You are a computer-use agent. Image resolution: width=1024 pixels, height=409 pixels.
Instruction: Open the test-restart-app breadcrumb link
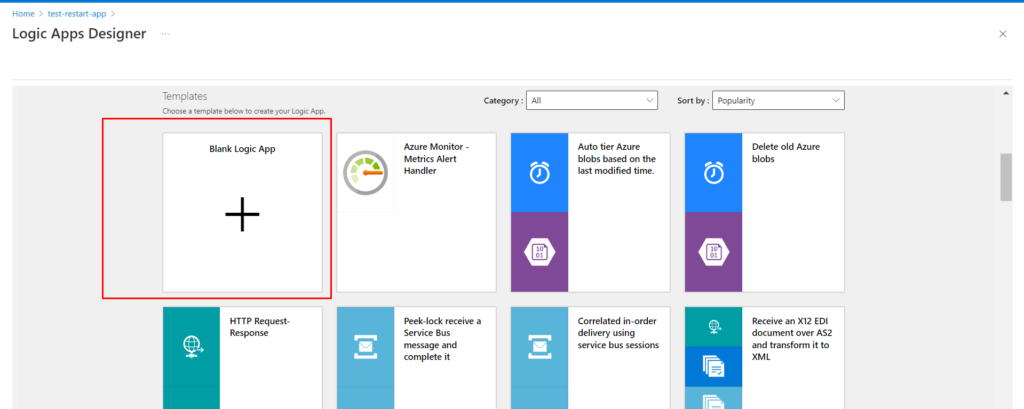pos(77,14)
